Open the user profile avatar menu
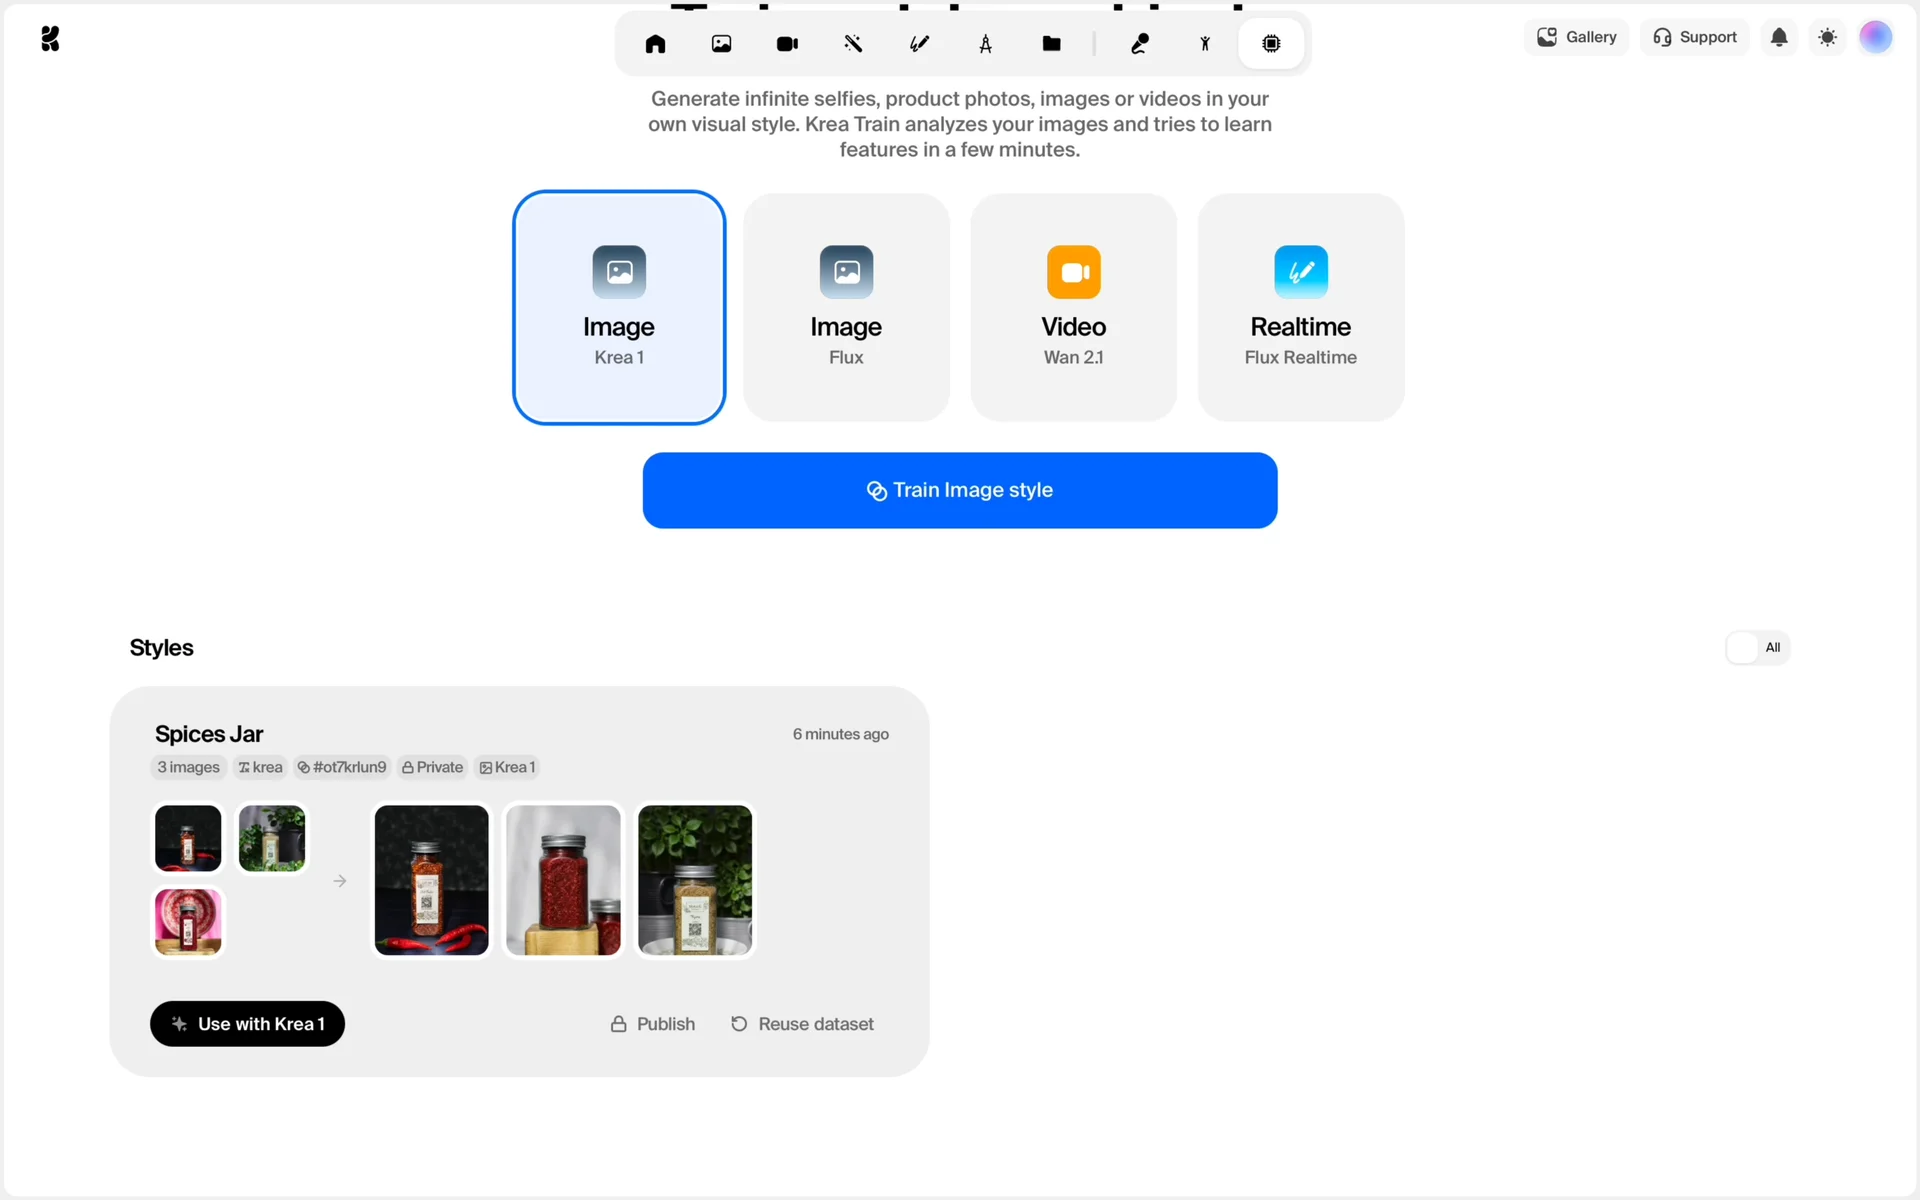The width and height of the screenshot is (1920, 1200). point(1875,38)
